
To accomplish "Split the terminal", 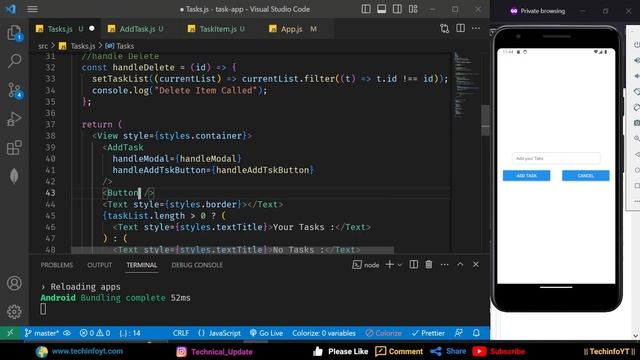I will pos(413,264).
